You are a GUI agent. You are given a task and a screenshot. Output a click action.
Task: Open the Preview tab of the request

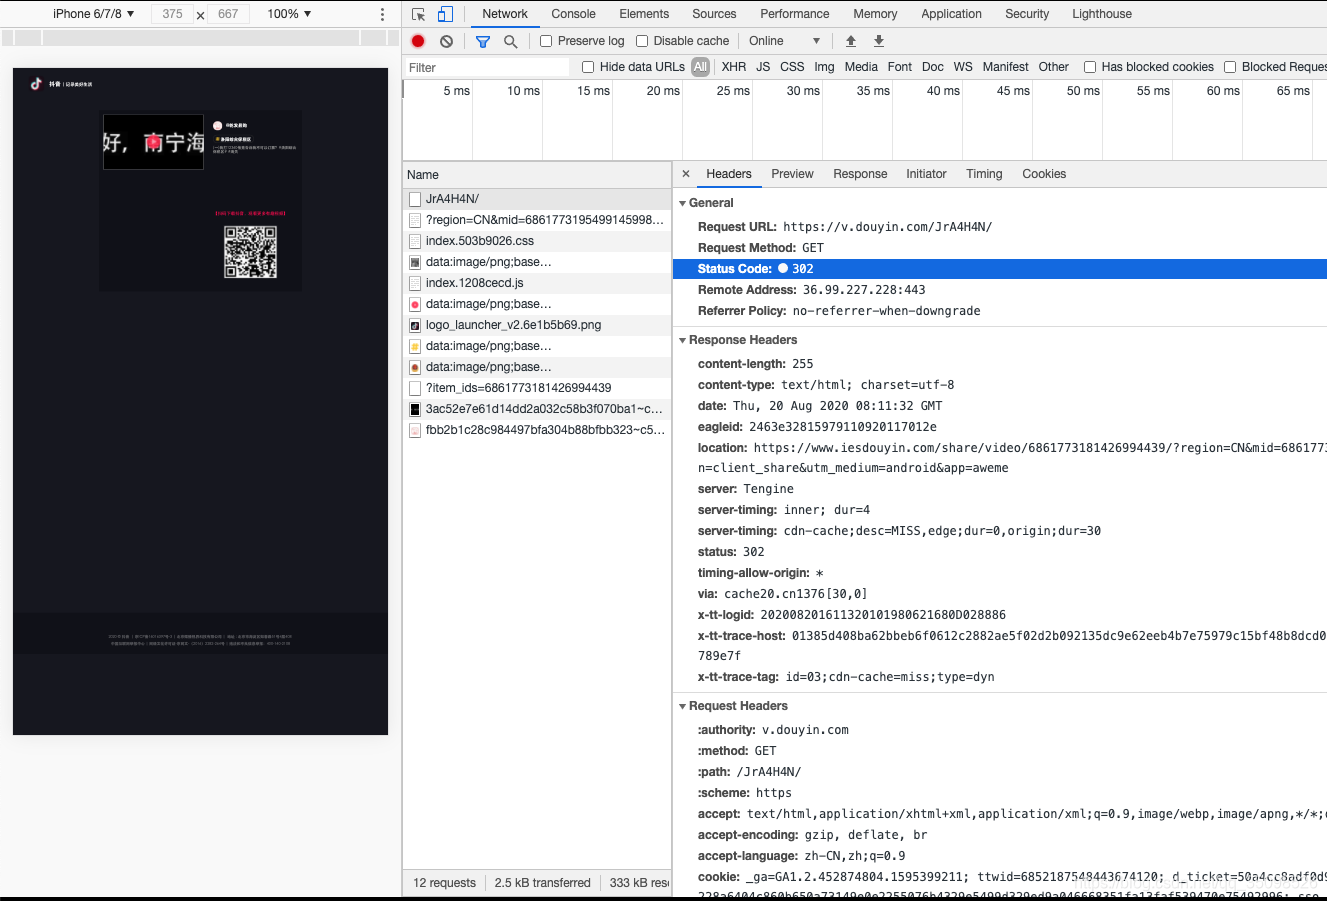point(792,174)
